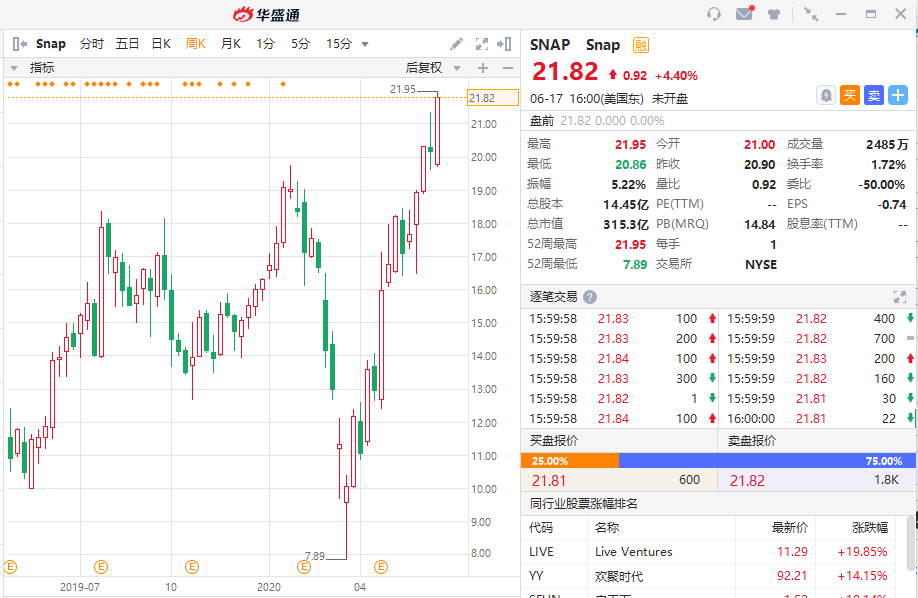
Task: Collapse the right quote panel icon
Action: tap(504, 44)
